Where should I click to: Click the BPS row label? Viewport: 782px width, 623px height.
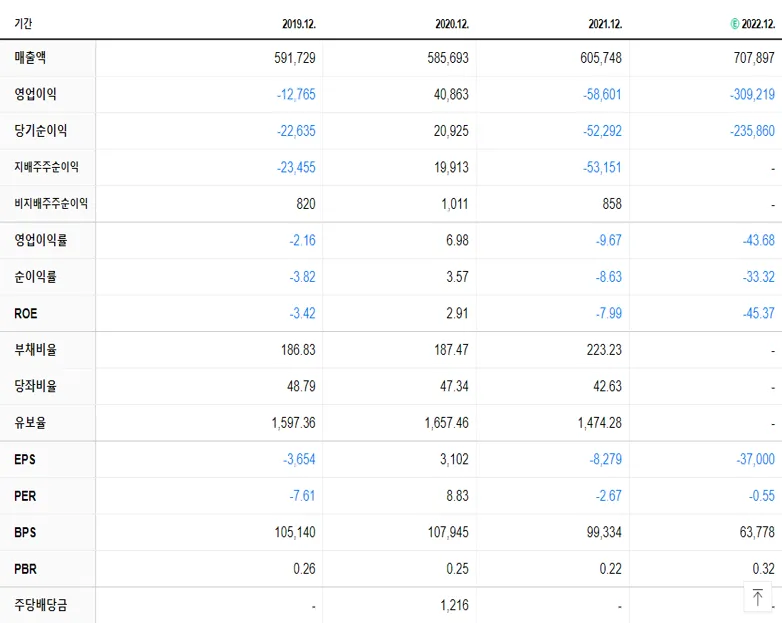pyautogui.click(x=25, y=532)
